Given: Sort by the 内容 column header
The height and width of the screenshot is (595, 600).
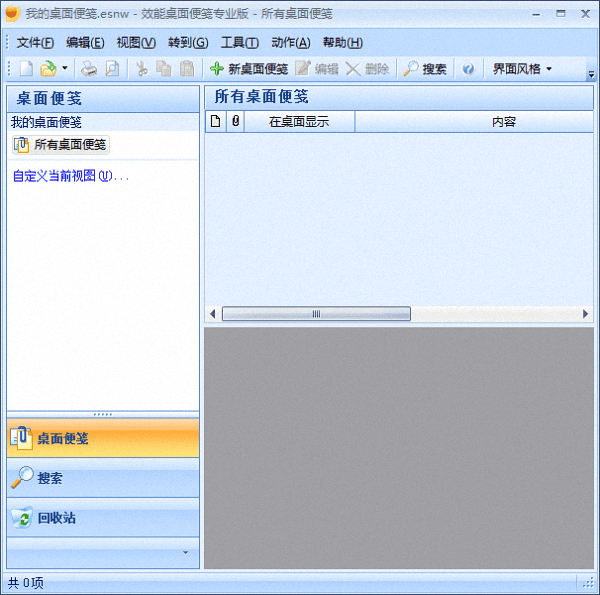Looking at the screenshot, I should pyautogui.click(x=474, y=122).
